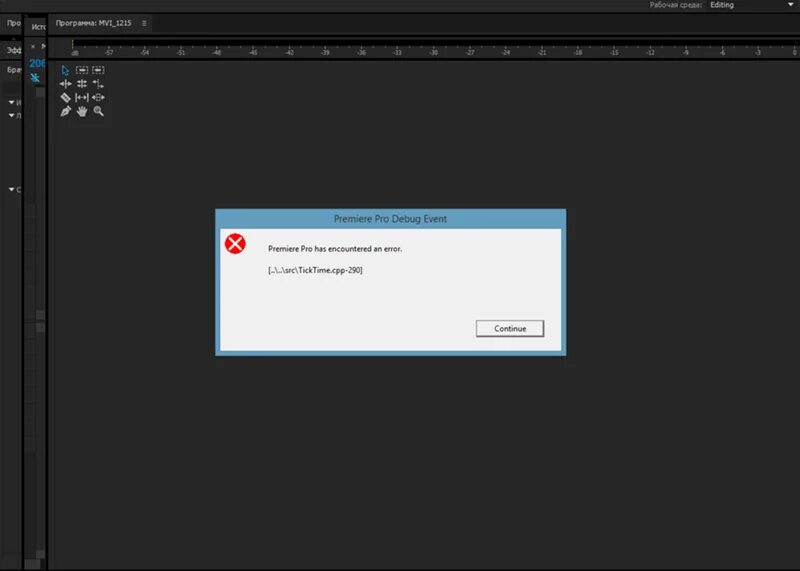This screenshot has width=800, height=571.
Task: Click 'Premiere Pro has encountered an error.' text
Action: click(335, 249)
